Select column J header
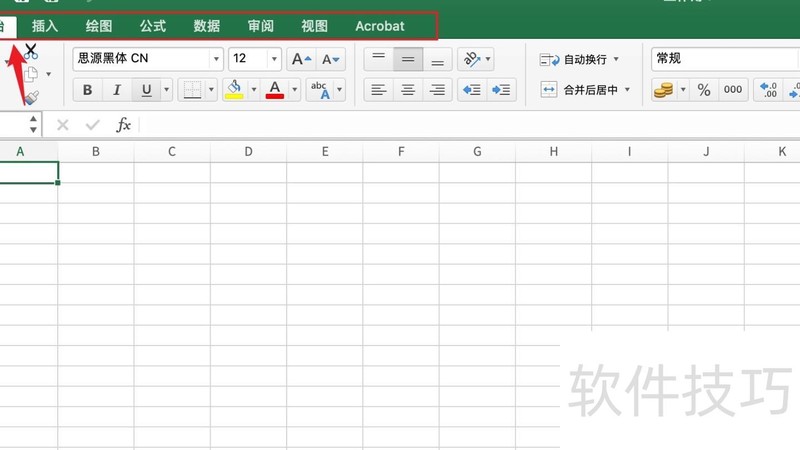800x450 pixels. tap(706, 152)
